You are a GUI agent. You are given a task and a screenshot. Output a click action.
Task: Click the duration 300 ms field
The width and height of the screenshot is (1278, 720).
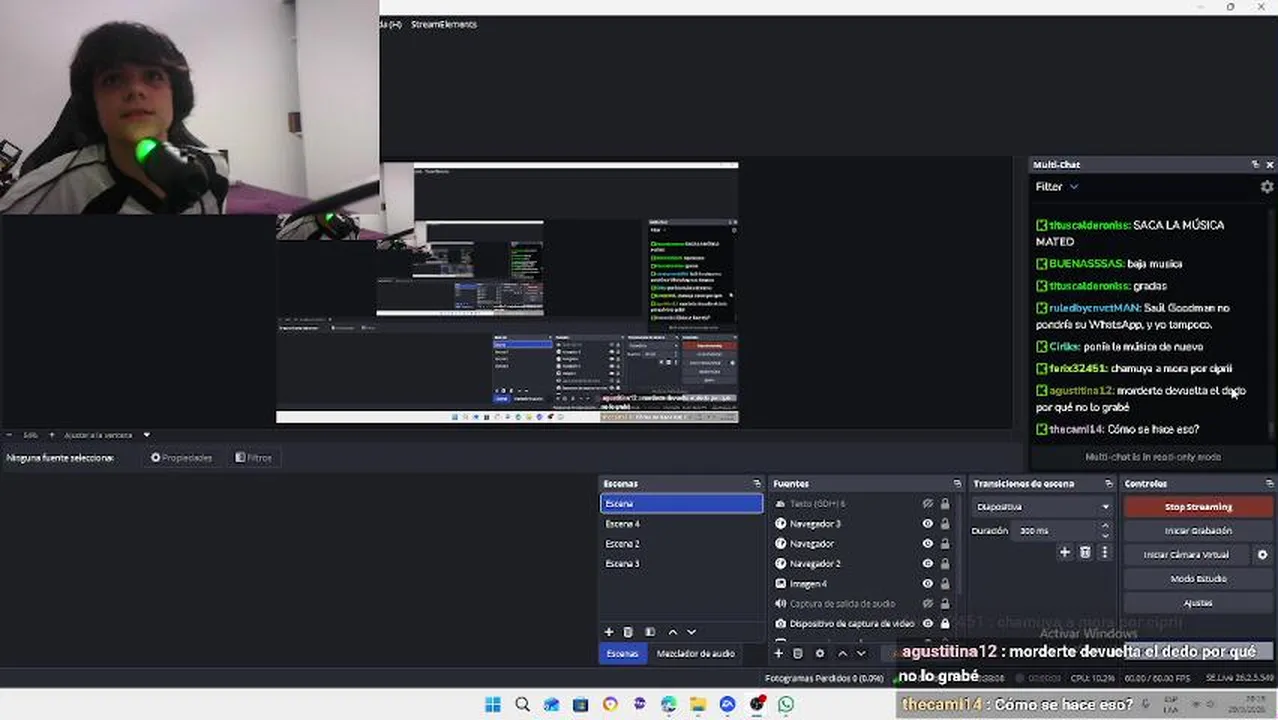[x=1056, y=531]
